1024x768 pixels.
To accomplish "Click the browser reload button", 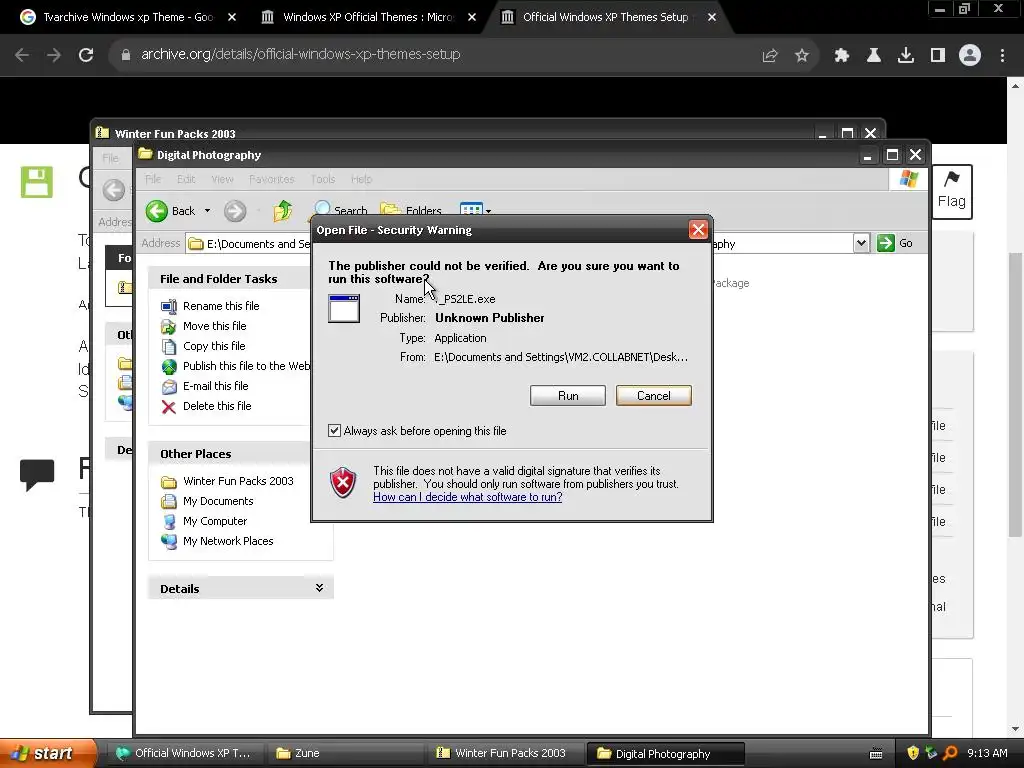I will point(86,55).
